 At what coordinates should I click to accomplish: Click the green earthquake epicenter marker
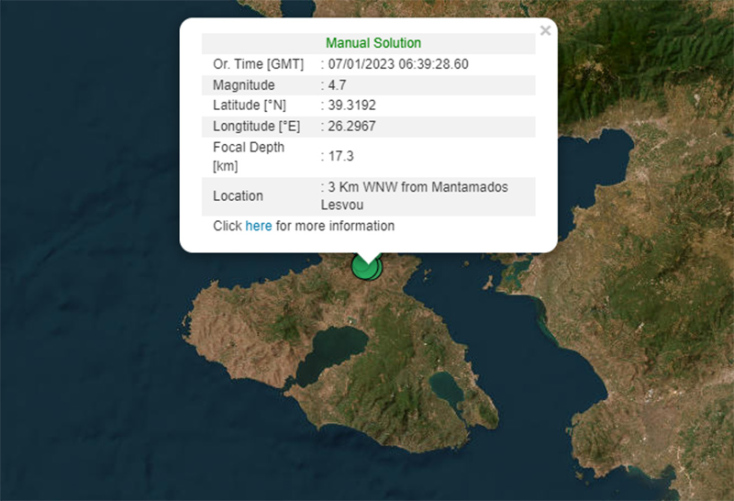tap(367, 267)
